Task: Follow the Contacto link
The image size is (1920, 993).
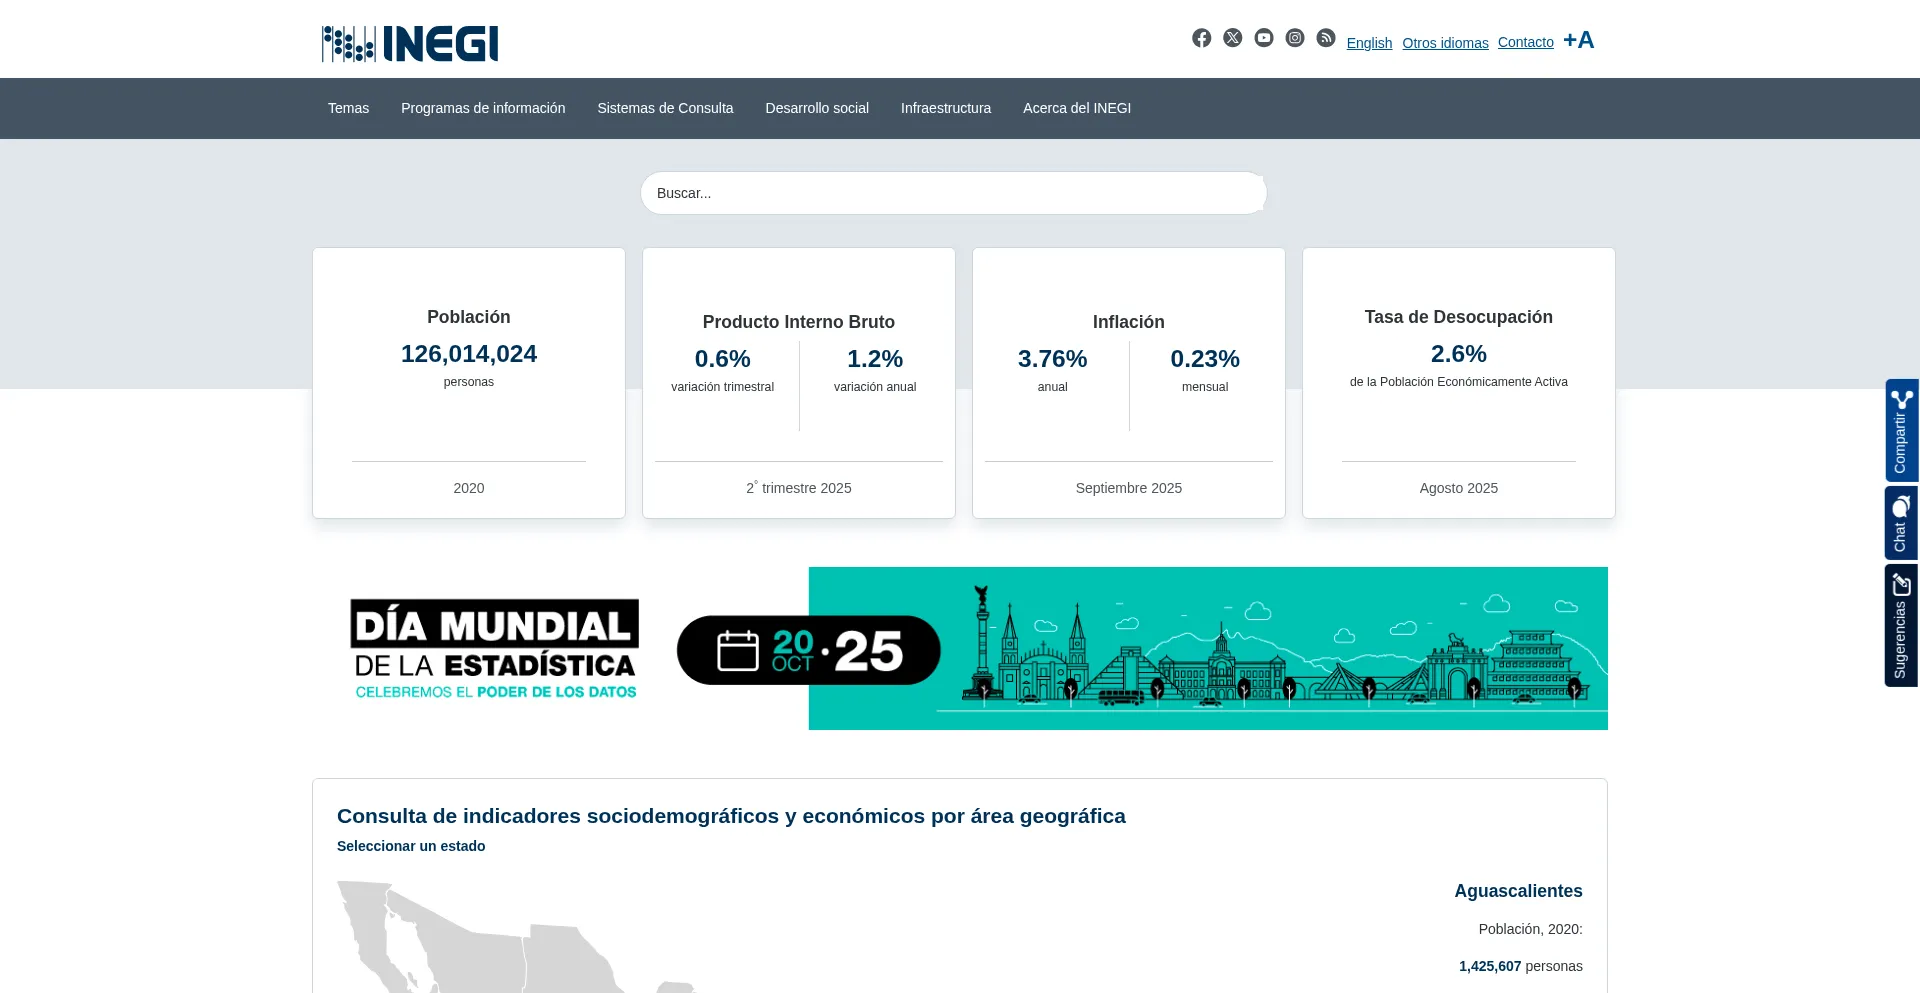Action: [x=1525, y=42]
